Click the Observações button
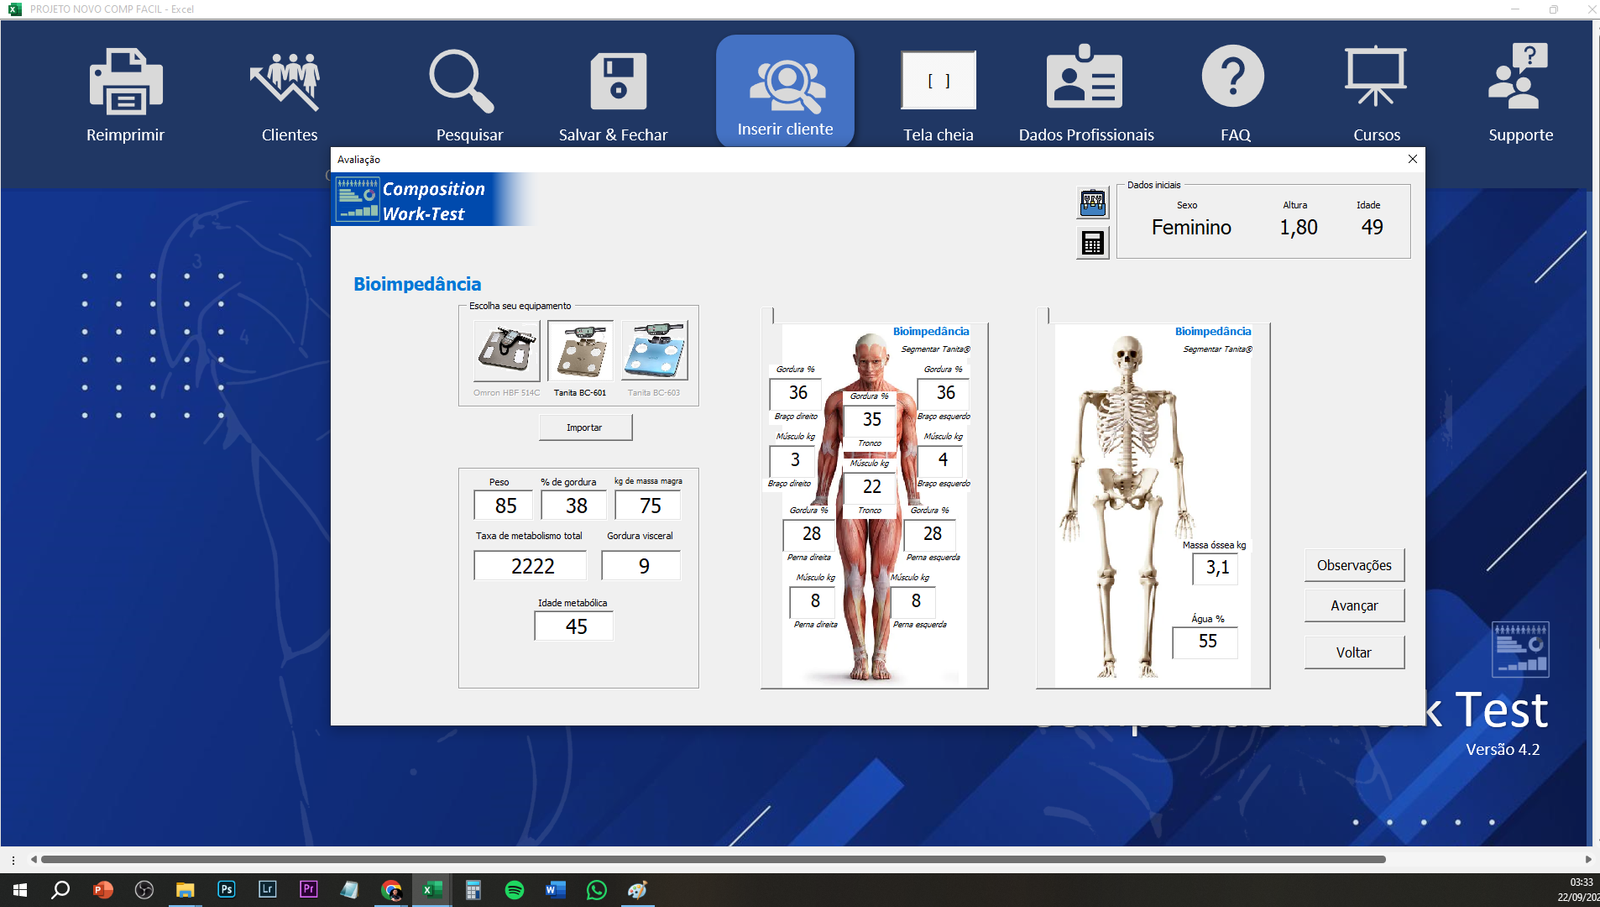The height and width of the screenshot is (907, 1600). (x=1354, y=565)
